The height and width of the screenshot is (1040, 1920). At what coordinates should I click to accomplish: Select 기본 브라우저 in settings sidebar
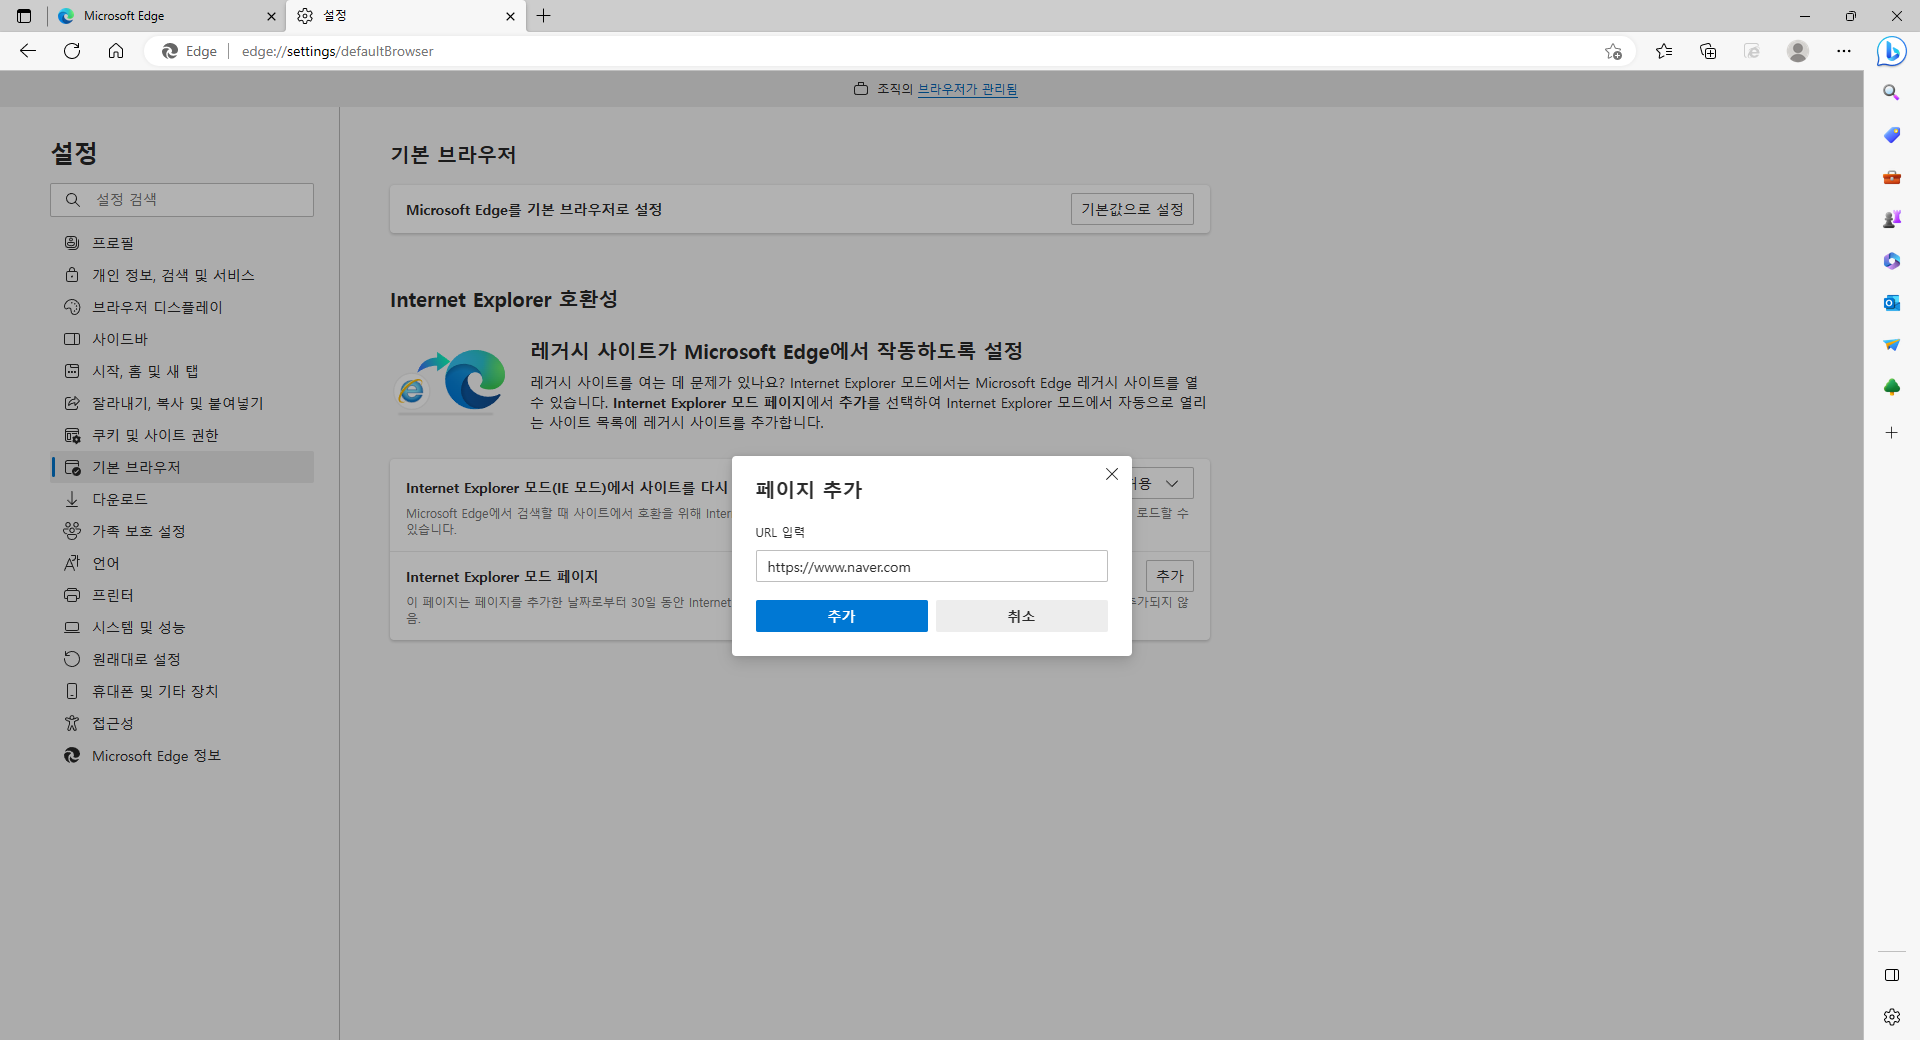pos(135,467)
